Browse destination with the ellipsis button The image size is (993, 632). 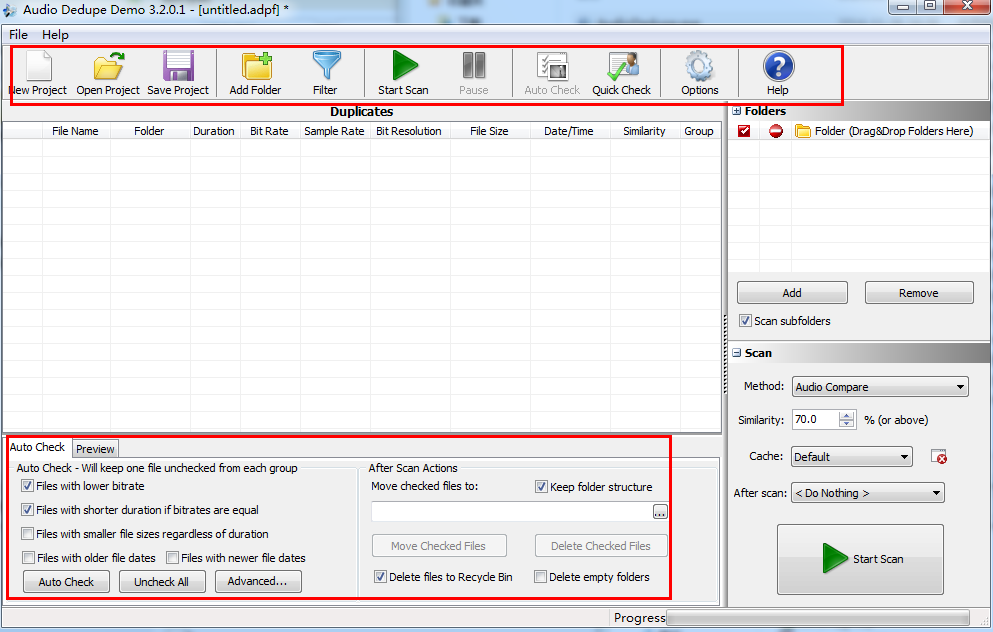[x=660, y=512]
